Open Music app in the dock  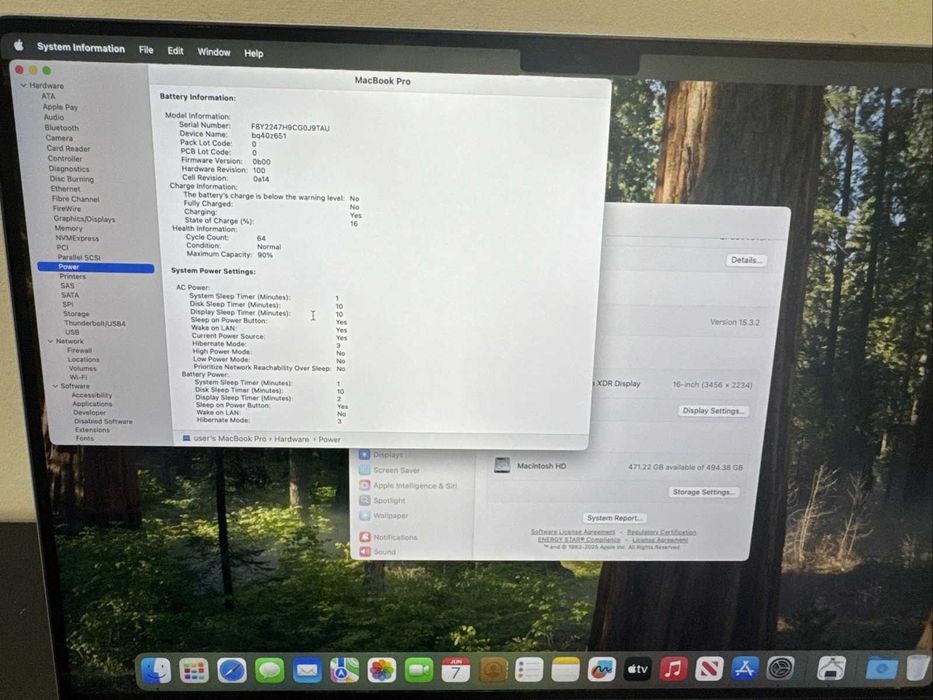click(x=673, y=669)
